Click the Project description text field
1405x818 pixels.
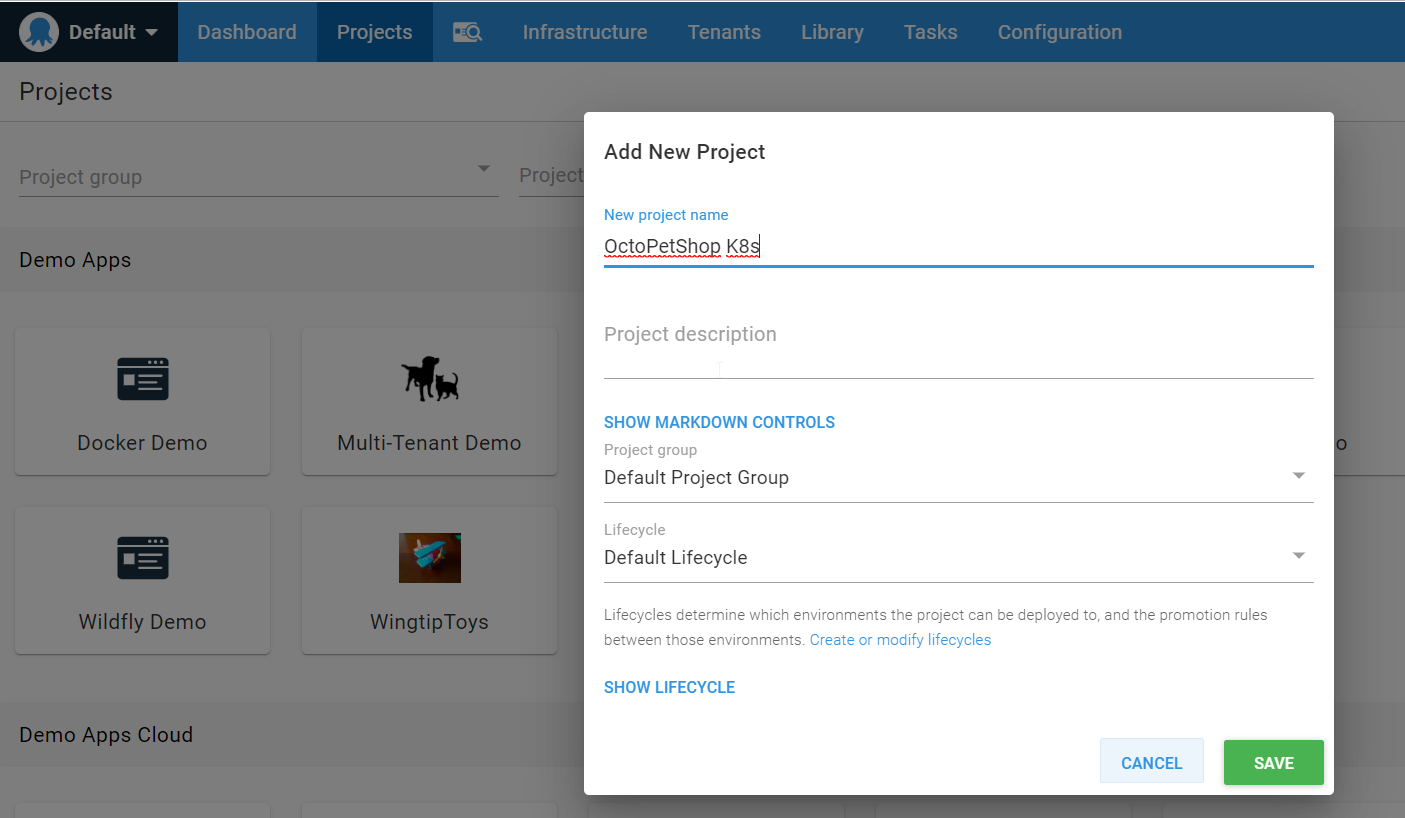957,345
